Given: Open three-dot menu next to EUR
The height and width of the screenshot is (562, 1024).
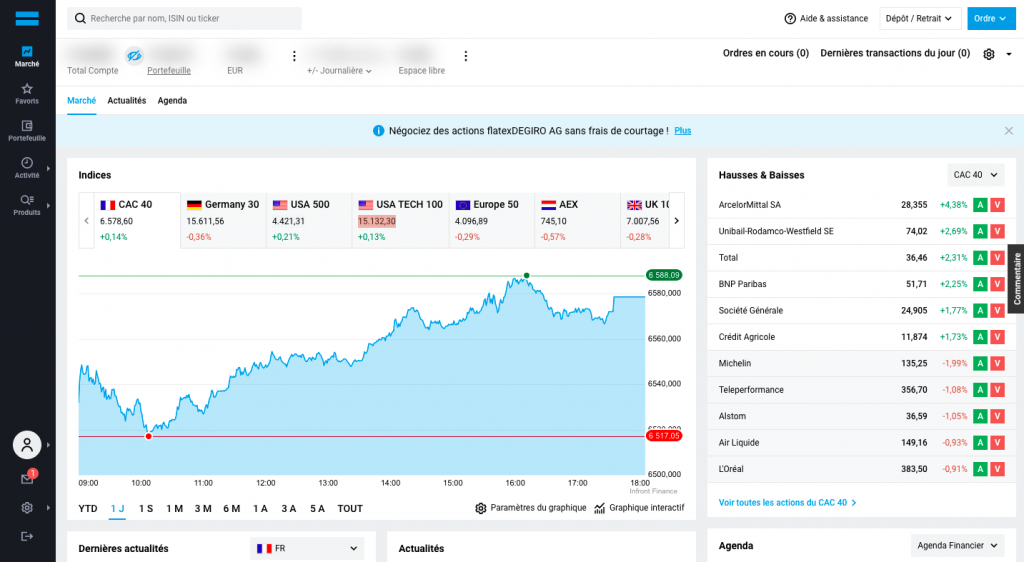Looking at the screenshot, I should [x=294, y=56].
